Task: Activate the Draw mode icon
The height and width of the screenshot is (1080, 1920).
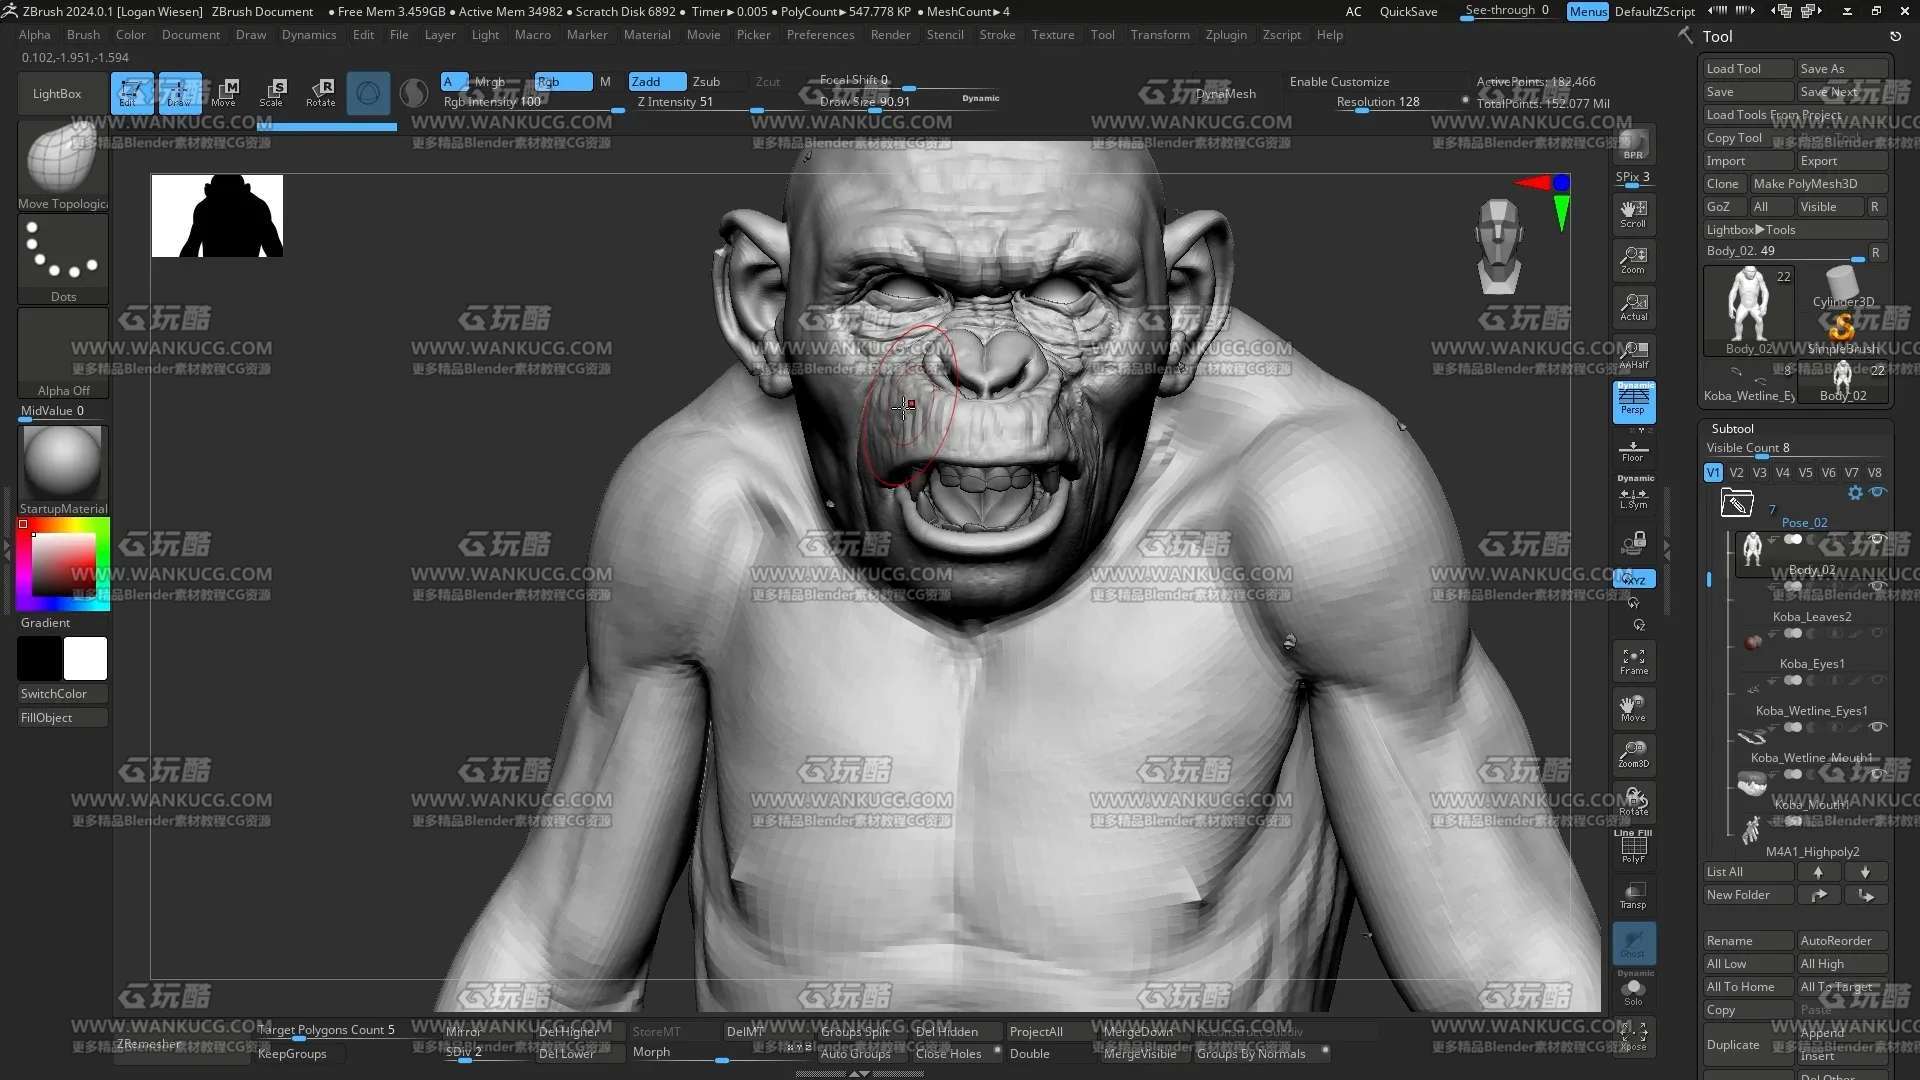Action: click(x=180, y=92)
